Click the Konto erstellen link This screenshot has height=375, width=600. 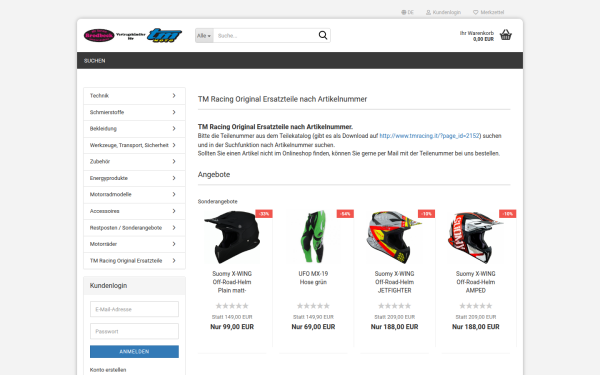(108, 370)
